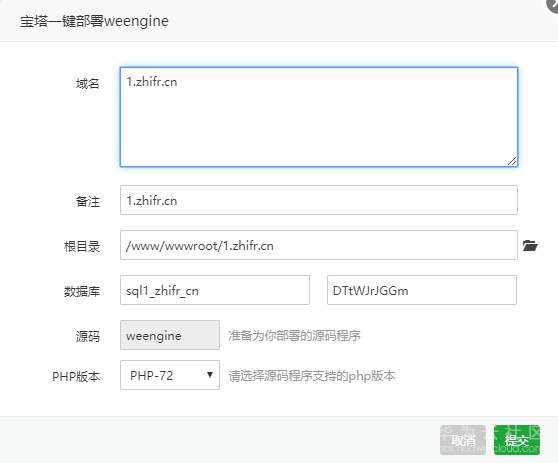The height and width of the screenshot is (463, 558).
Task: Click the disabled weengine source field
Action: tap(170, 335)
